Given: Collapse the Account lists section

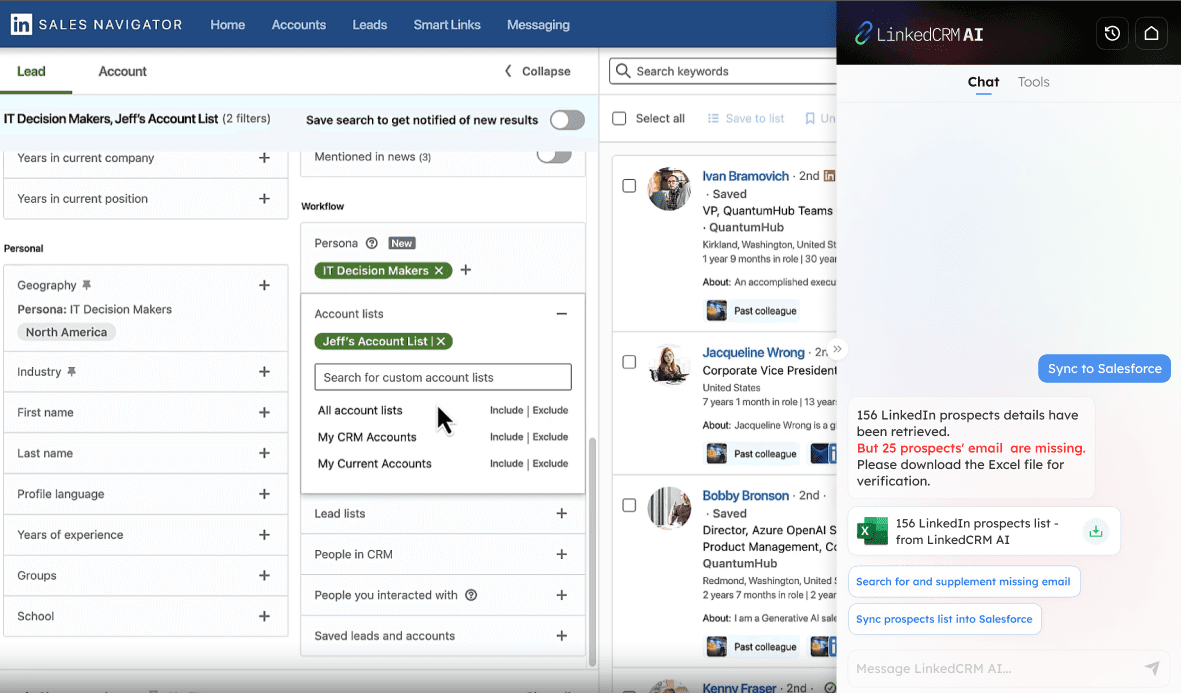Looking at the screenshot, I should point(562,313).
